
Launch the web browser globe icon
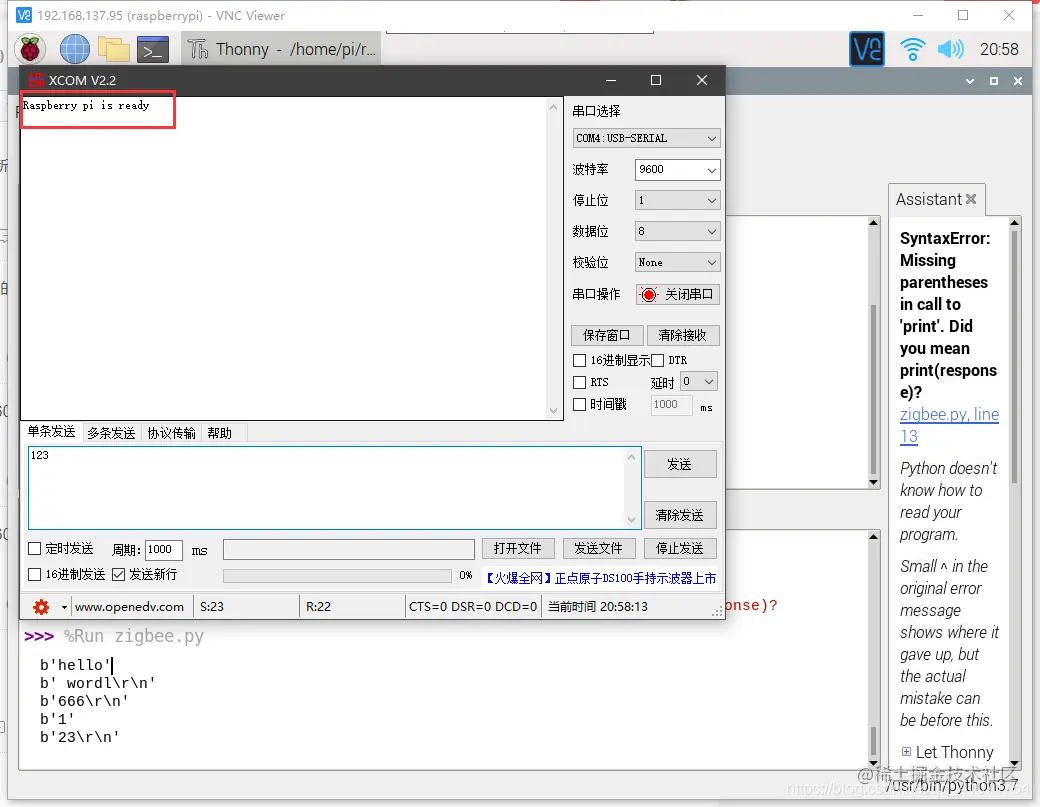tap(74, 50)
